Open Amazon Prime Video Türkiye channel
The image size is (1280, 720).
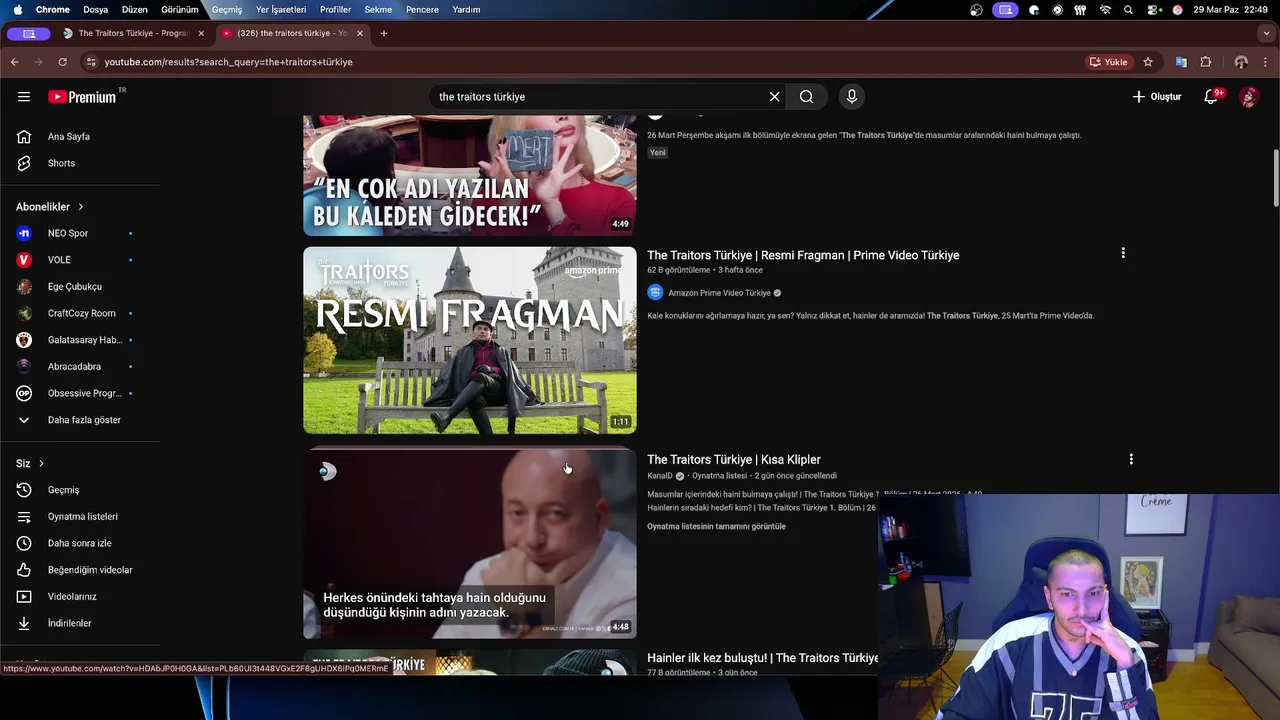(x=719, y=293)
